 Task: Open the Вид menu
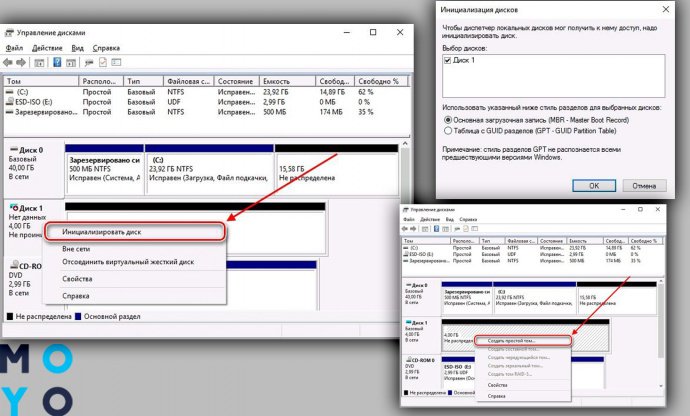coord(77,48)
